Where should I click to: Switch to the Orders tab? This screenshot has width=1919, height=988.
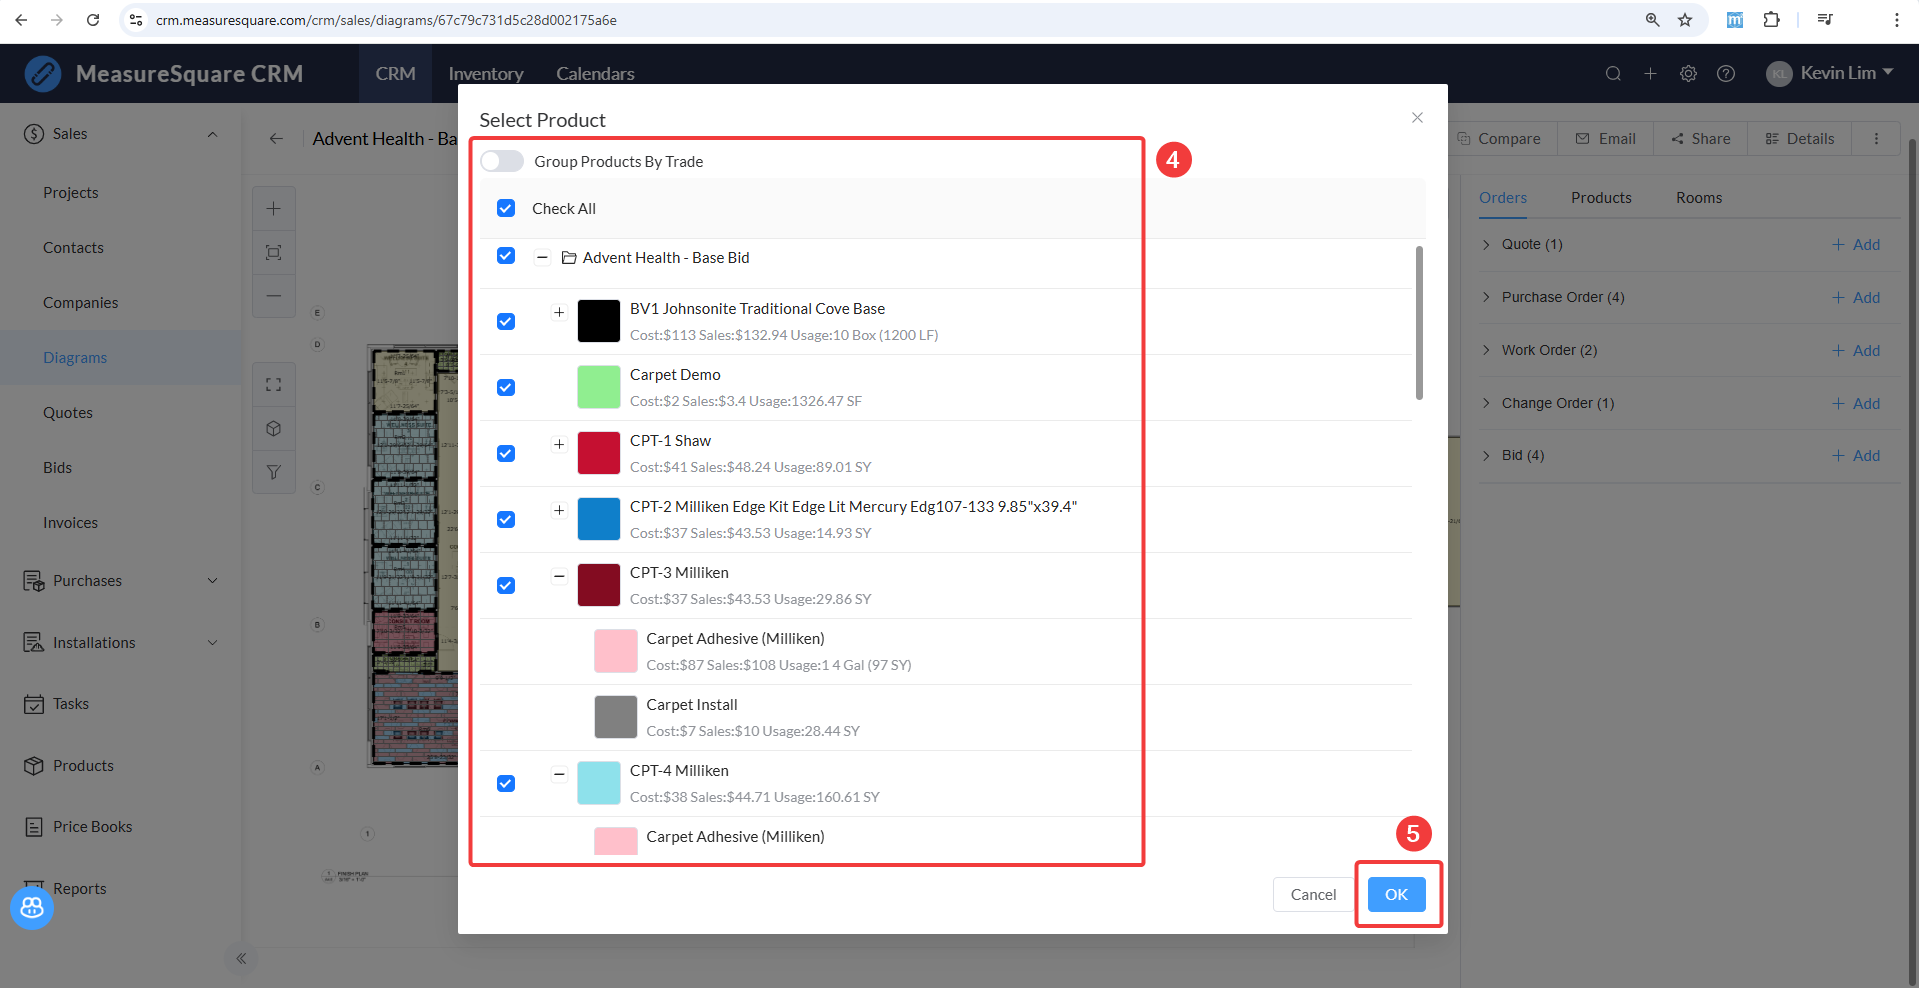coord(1503,198)
